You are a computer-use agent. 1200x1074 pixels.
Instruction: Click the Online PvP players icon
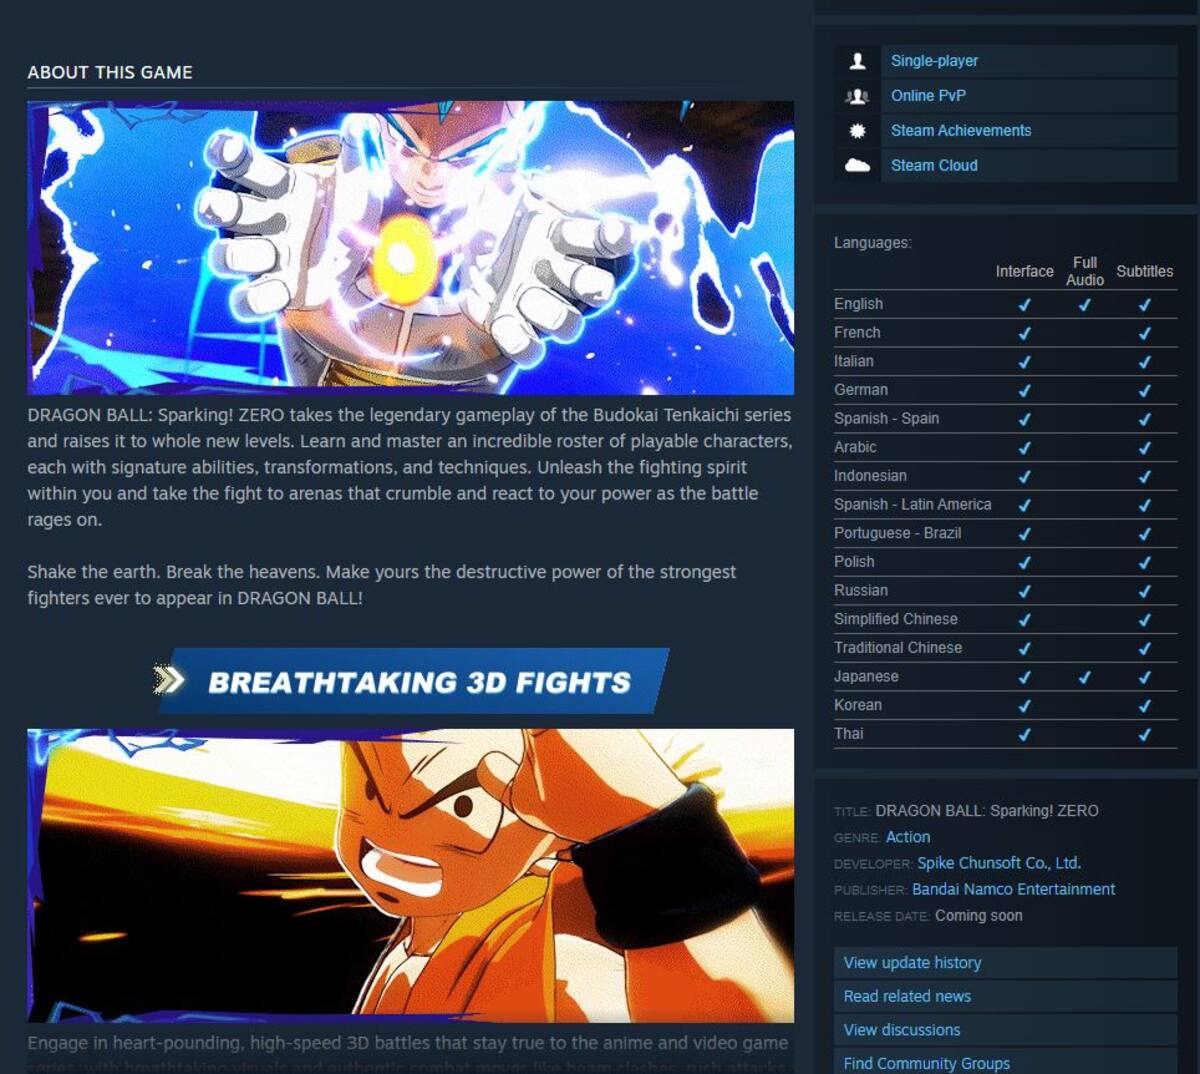click(857, 96)
